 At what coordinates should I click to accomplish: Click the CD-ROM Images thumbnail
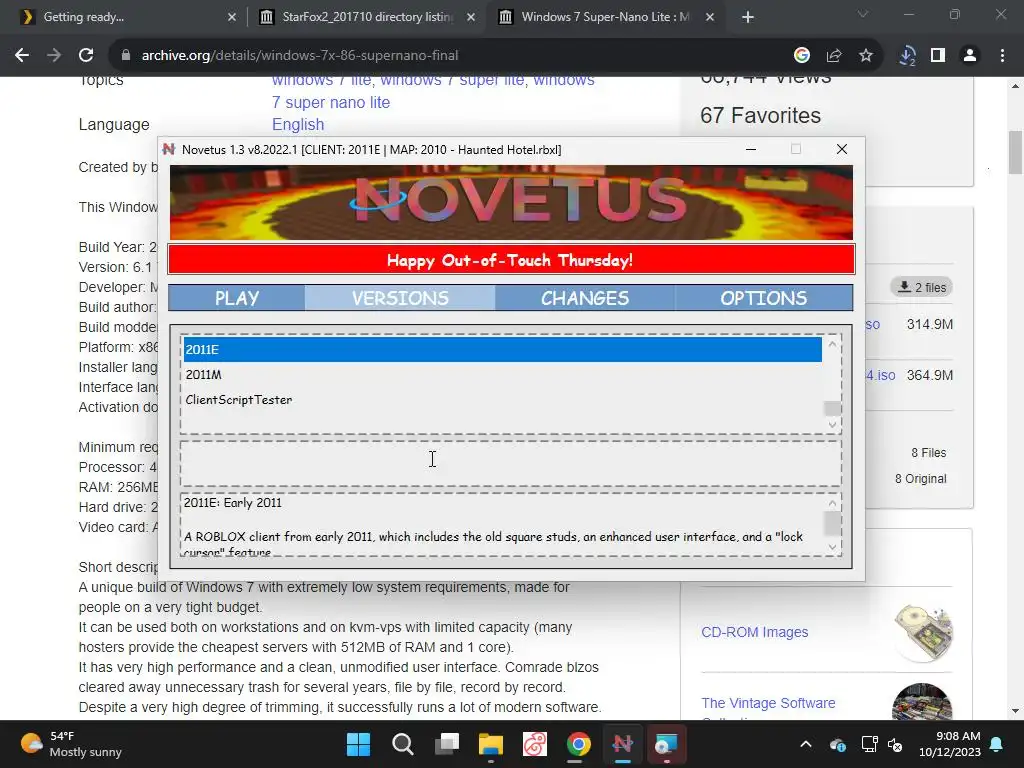(923, 633)
